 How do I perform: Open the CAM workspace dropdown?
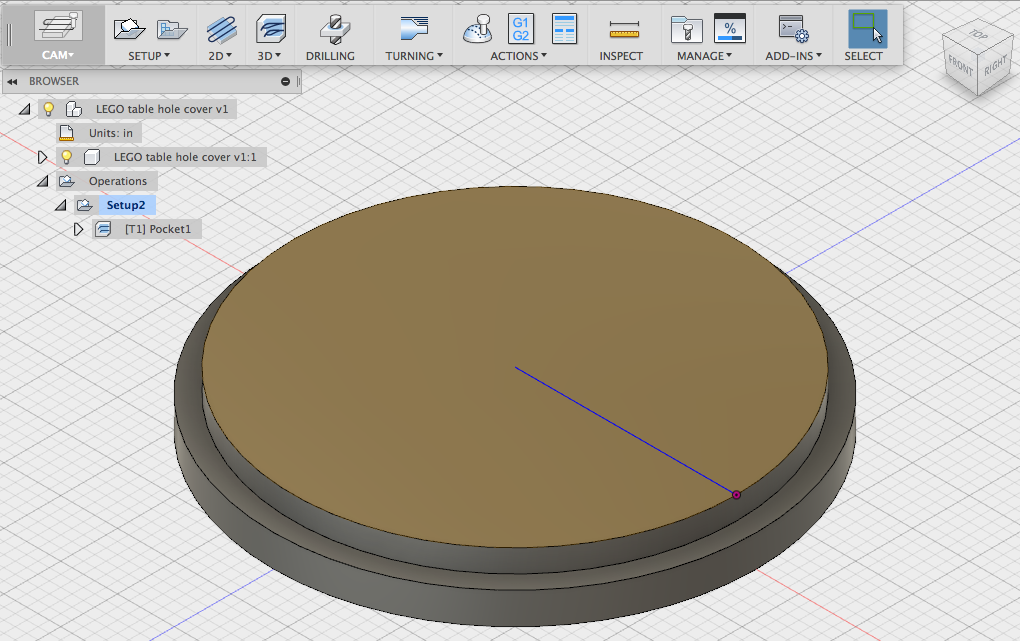57,55
